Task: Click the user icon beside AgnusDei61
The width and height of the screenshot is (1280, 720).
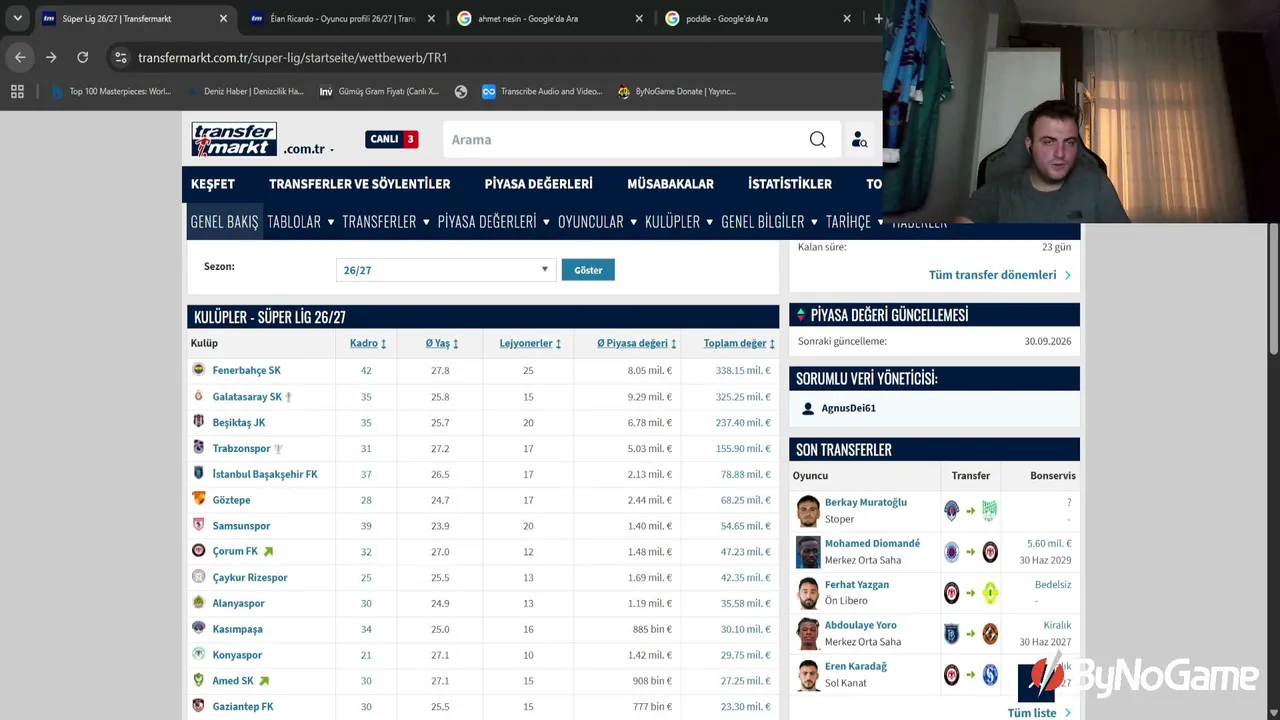Action: 809,408
